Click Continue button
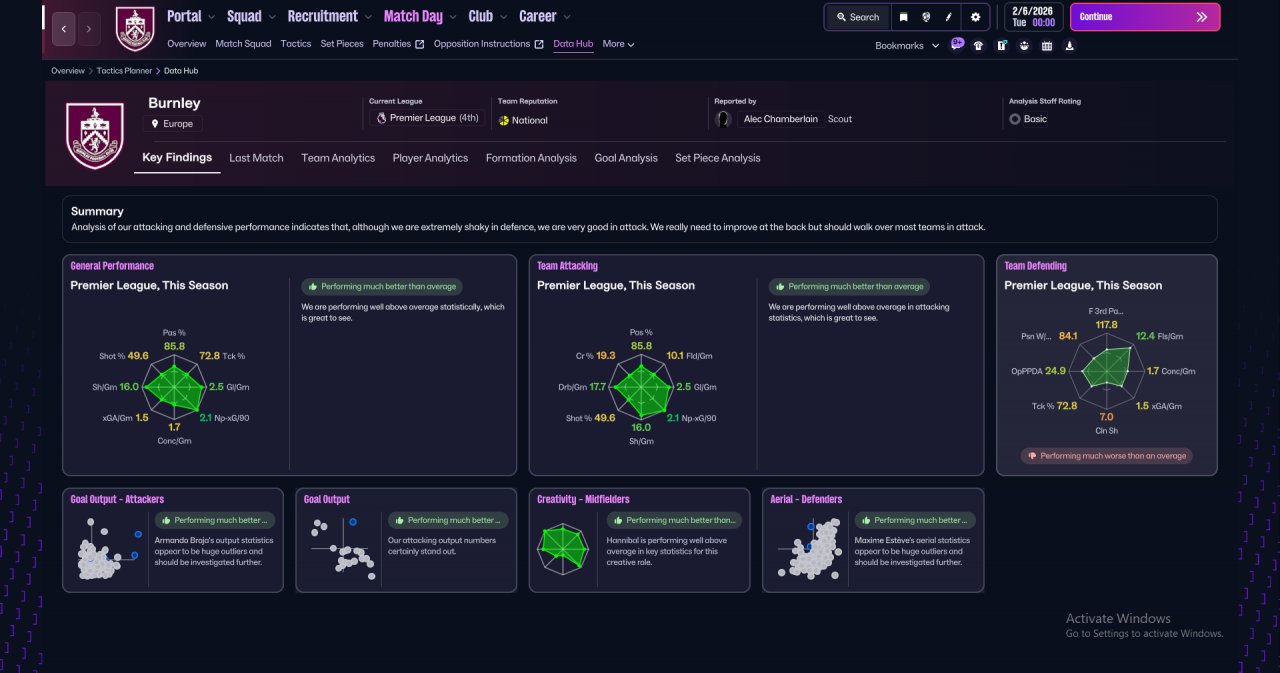 point(1145,17)
